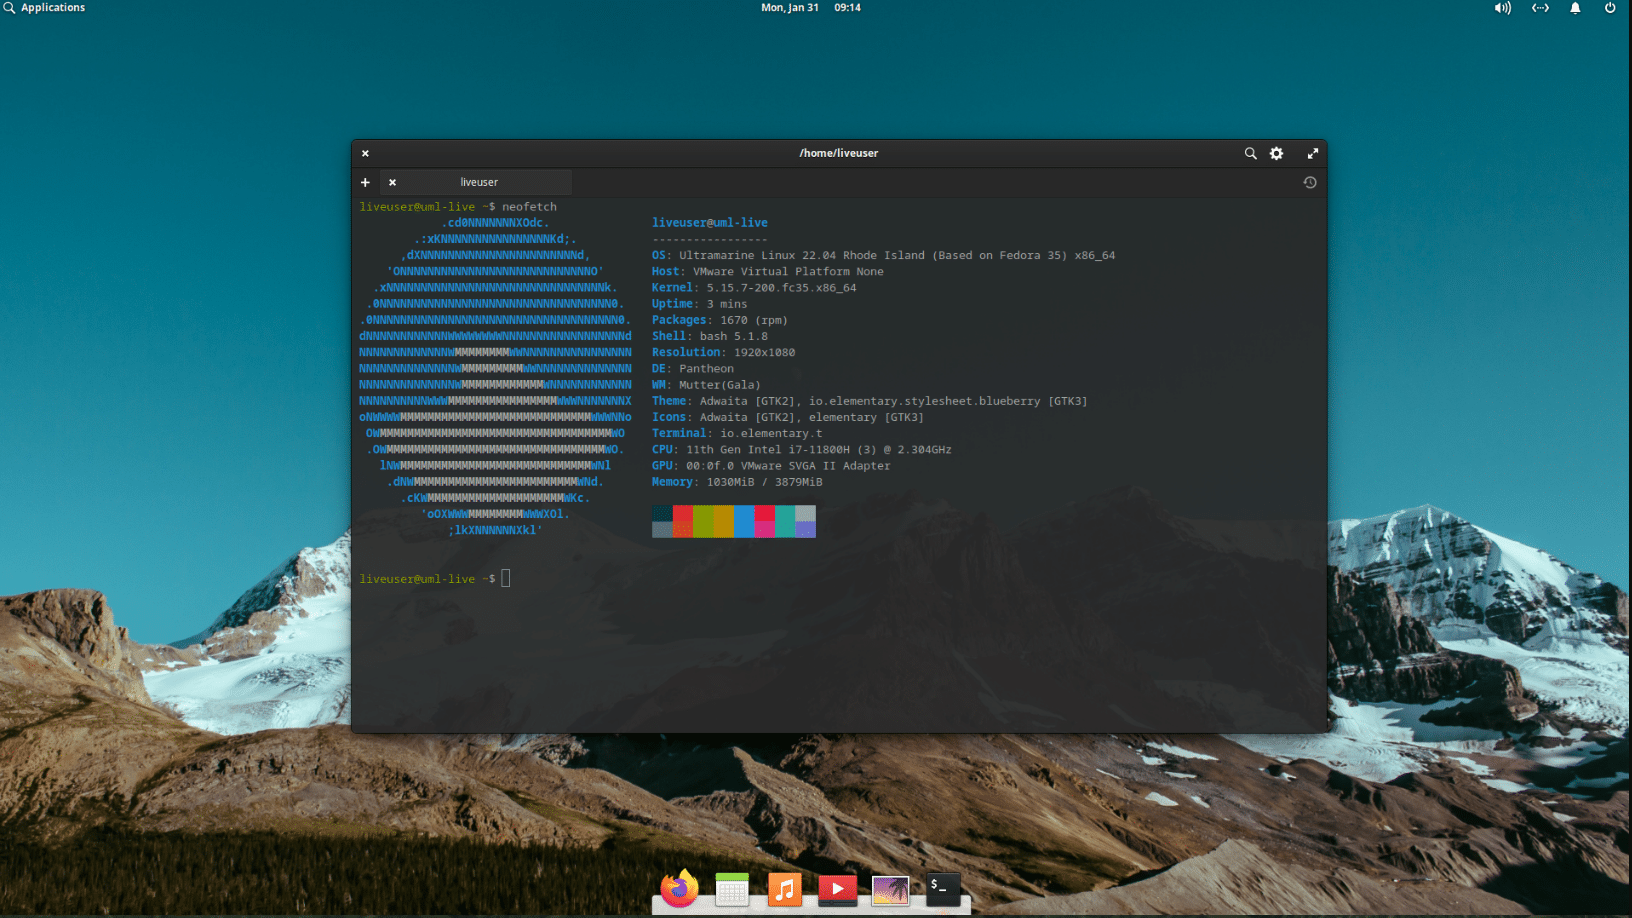The height and width of the screenshot is (918, 1632).
Task: Open the Applications menu
Action: click(45, 7)
